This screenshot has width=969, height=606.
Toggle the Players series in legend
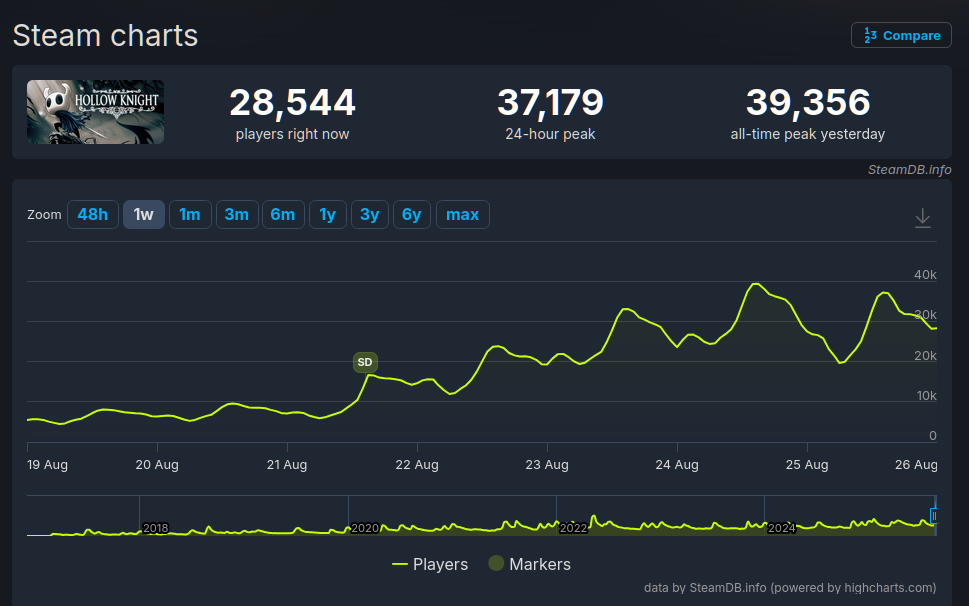(x=430, y=564)
